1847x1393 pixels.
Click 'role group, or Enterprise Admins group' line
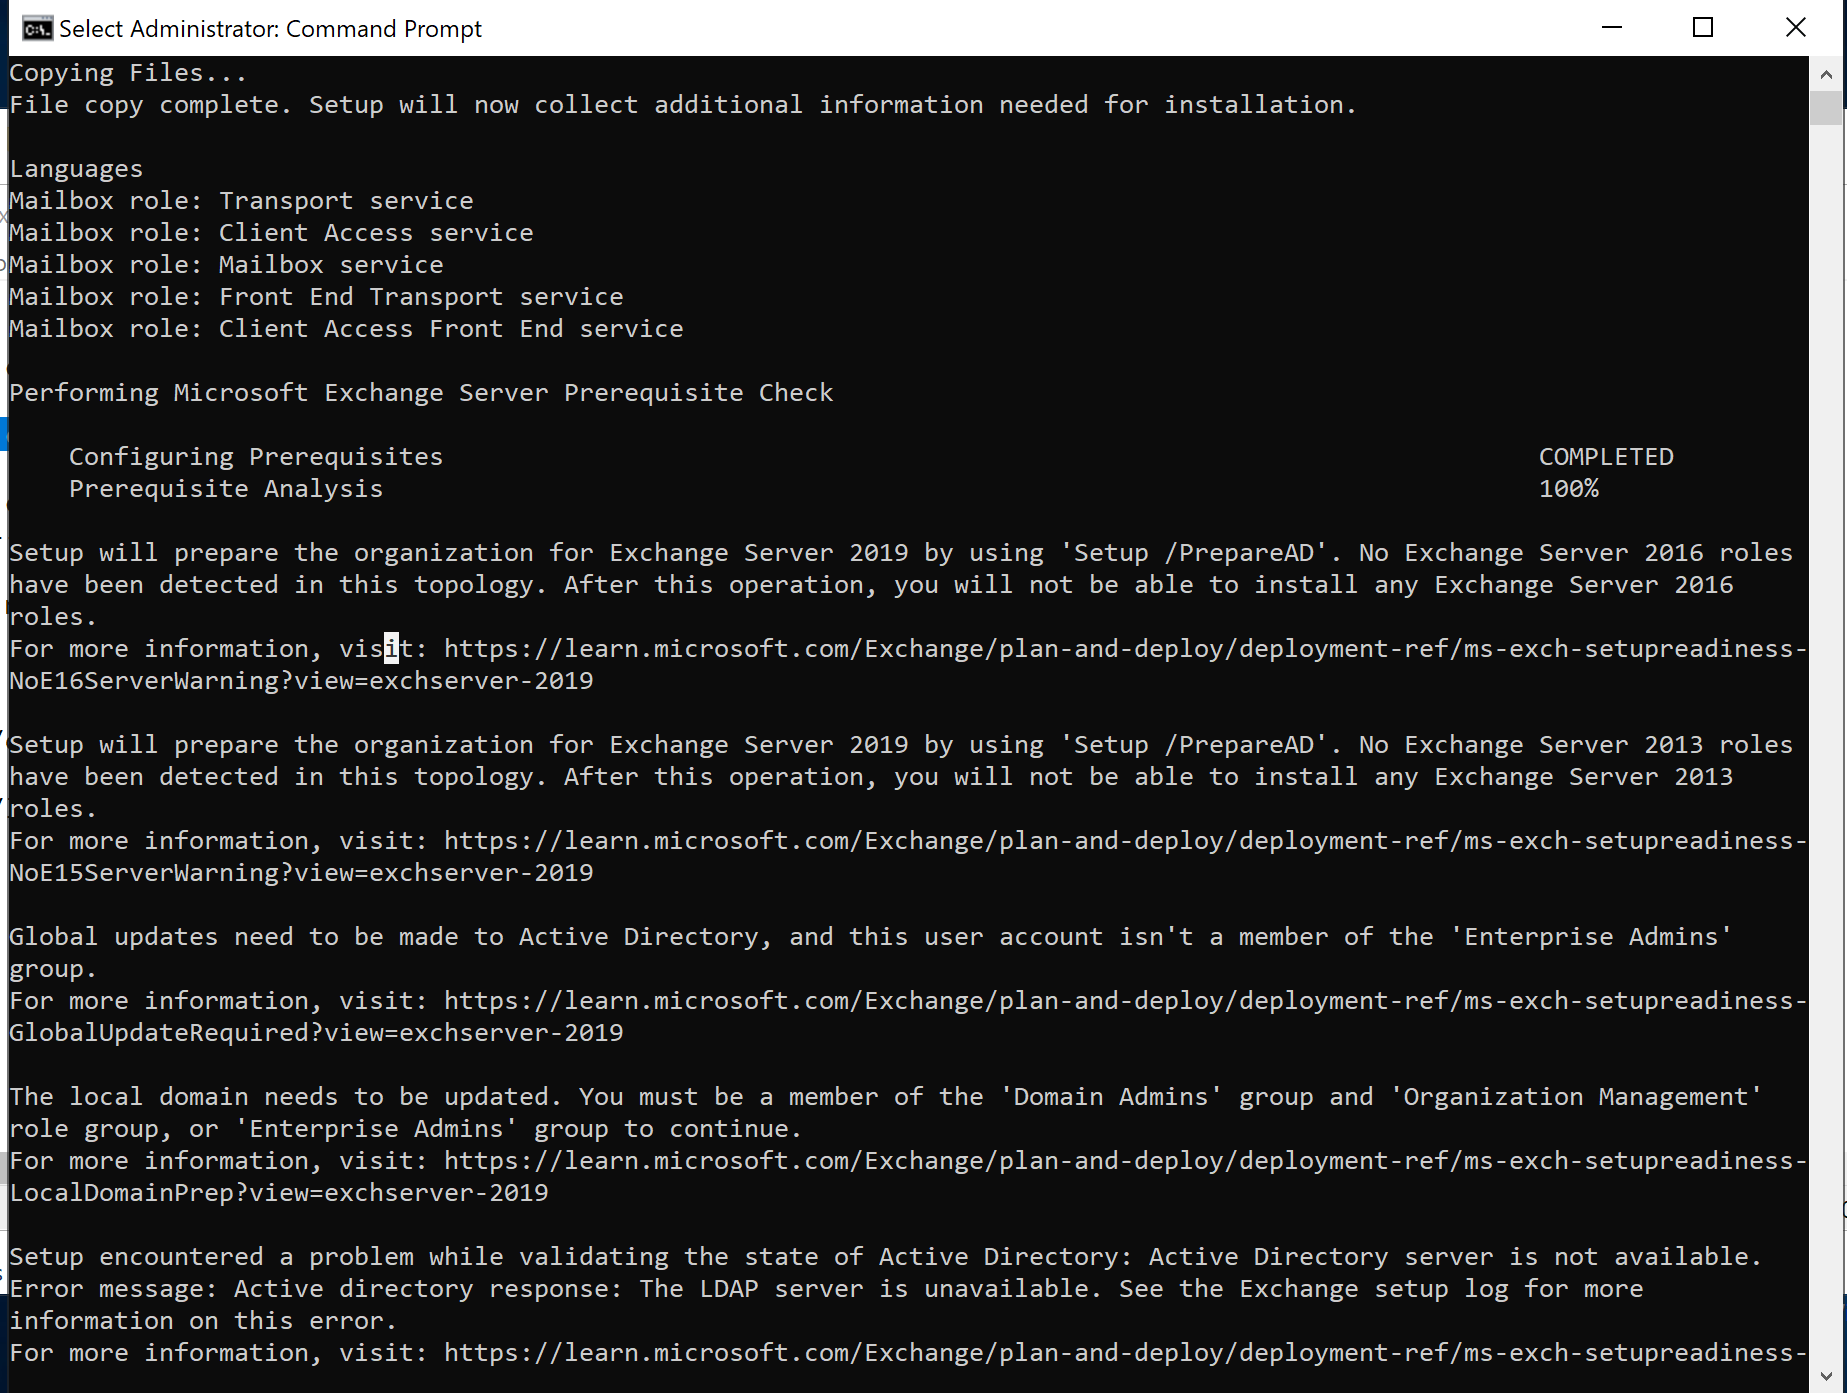pos(406,1129)
